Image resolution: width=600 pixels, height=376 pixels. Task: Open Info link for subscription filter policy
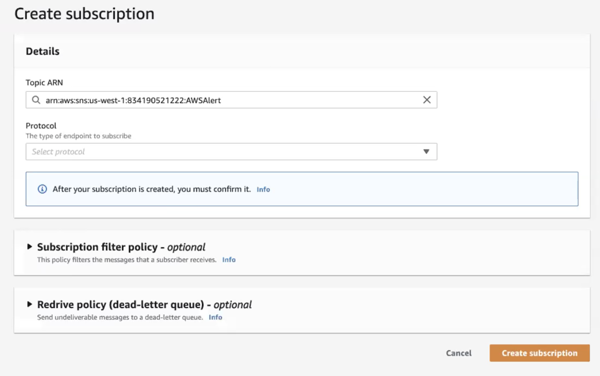click(229, 260)
